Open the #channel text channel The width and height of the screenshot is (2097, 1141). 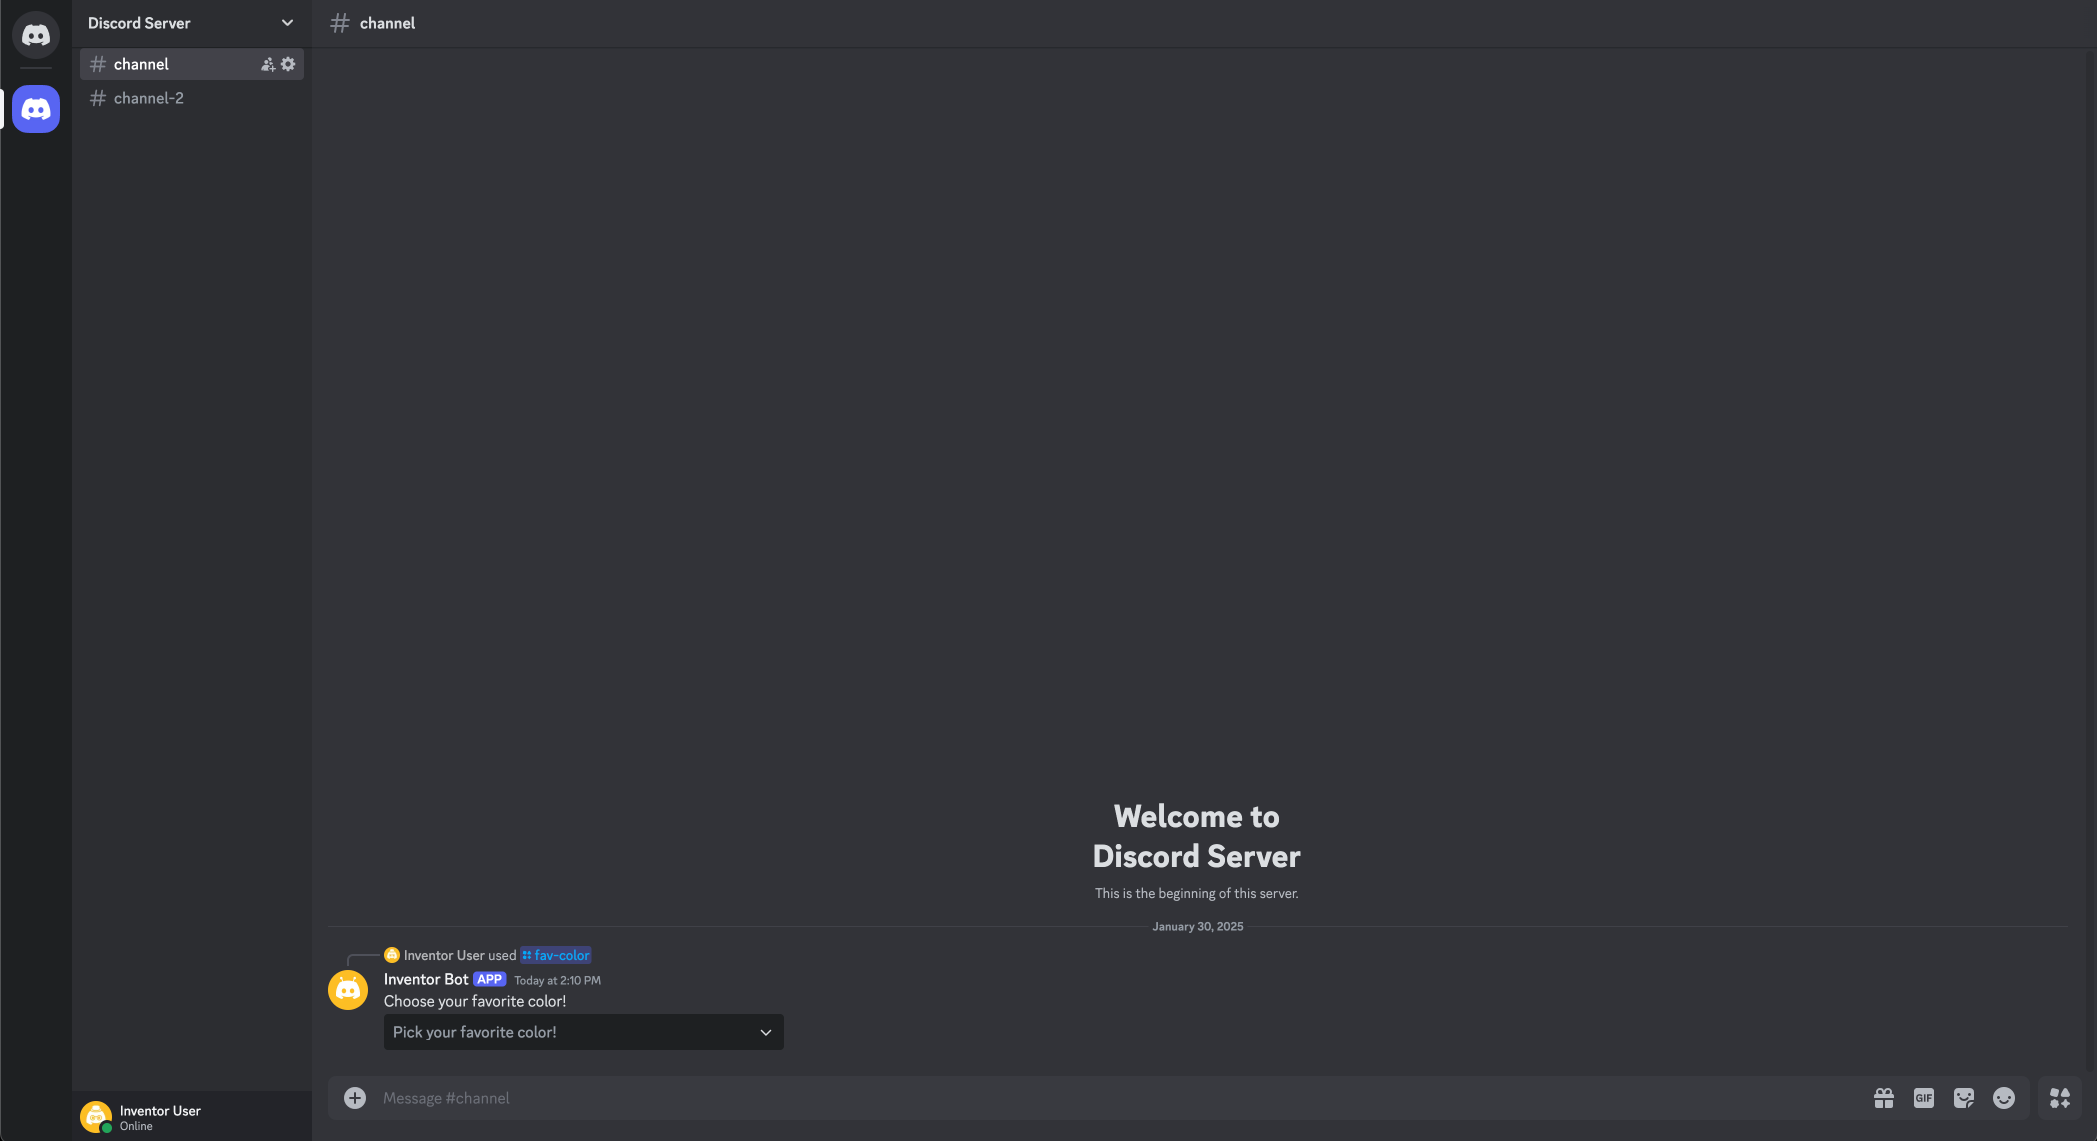(x=191, y=64)
